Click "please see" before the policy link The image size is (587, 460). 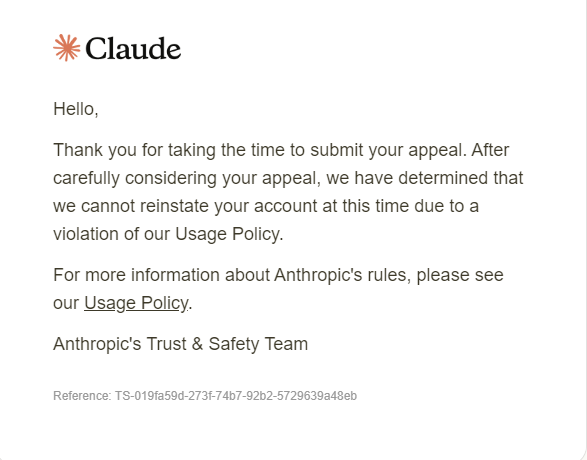(460, 275)
